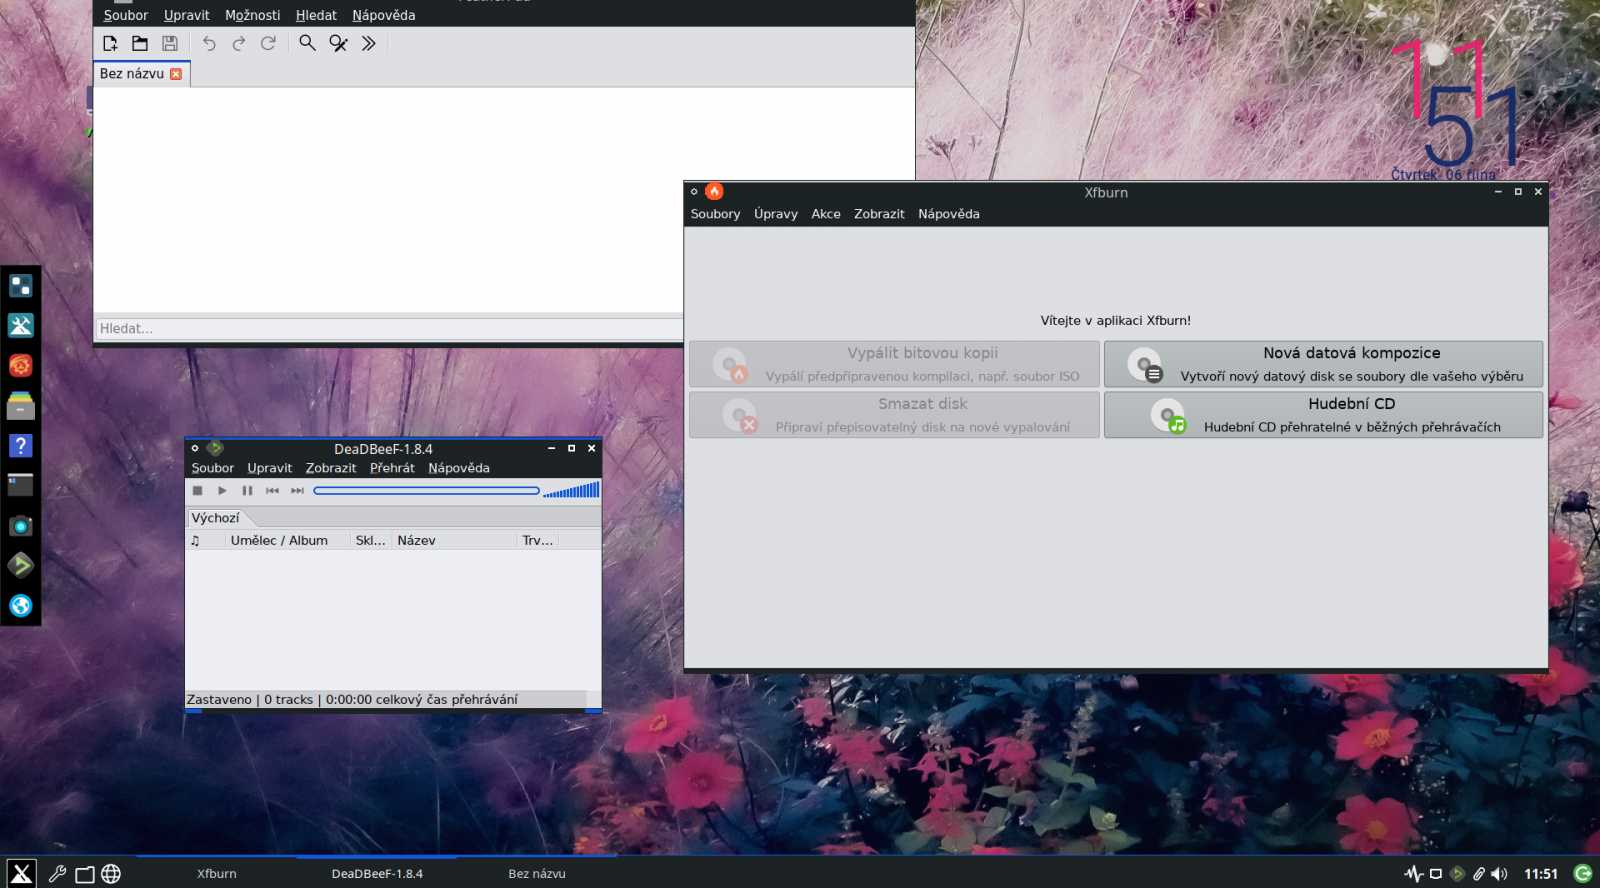Open the help question mark dock icon
The height and width of the screenshot is (888, 1600).
20,446
